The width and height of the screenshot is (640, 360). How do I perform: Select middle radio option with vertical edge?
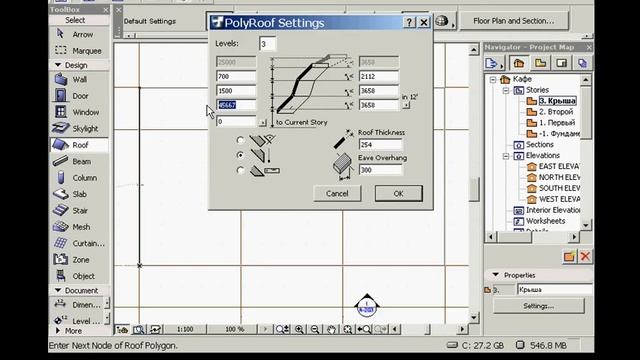click(240, 155)
